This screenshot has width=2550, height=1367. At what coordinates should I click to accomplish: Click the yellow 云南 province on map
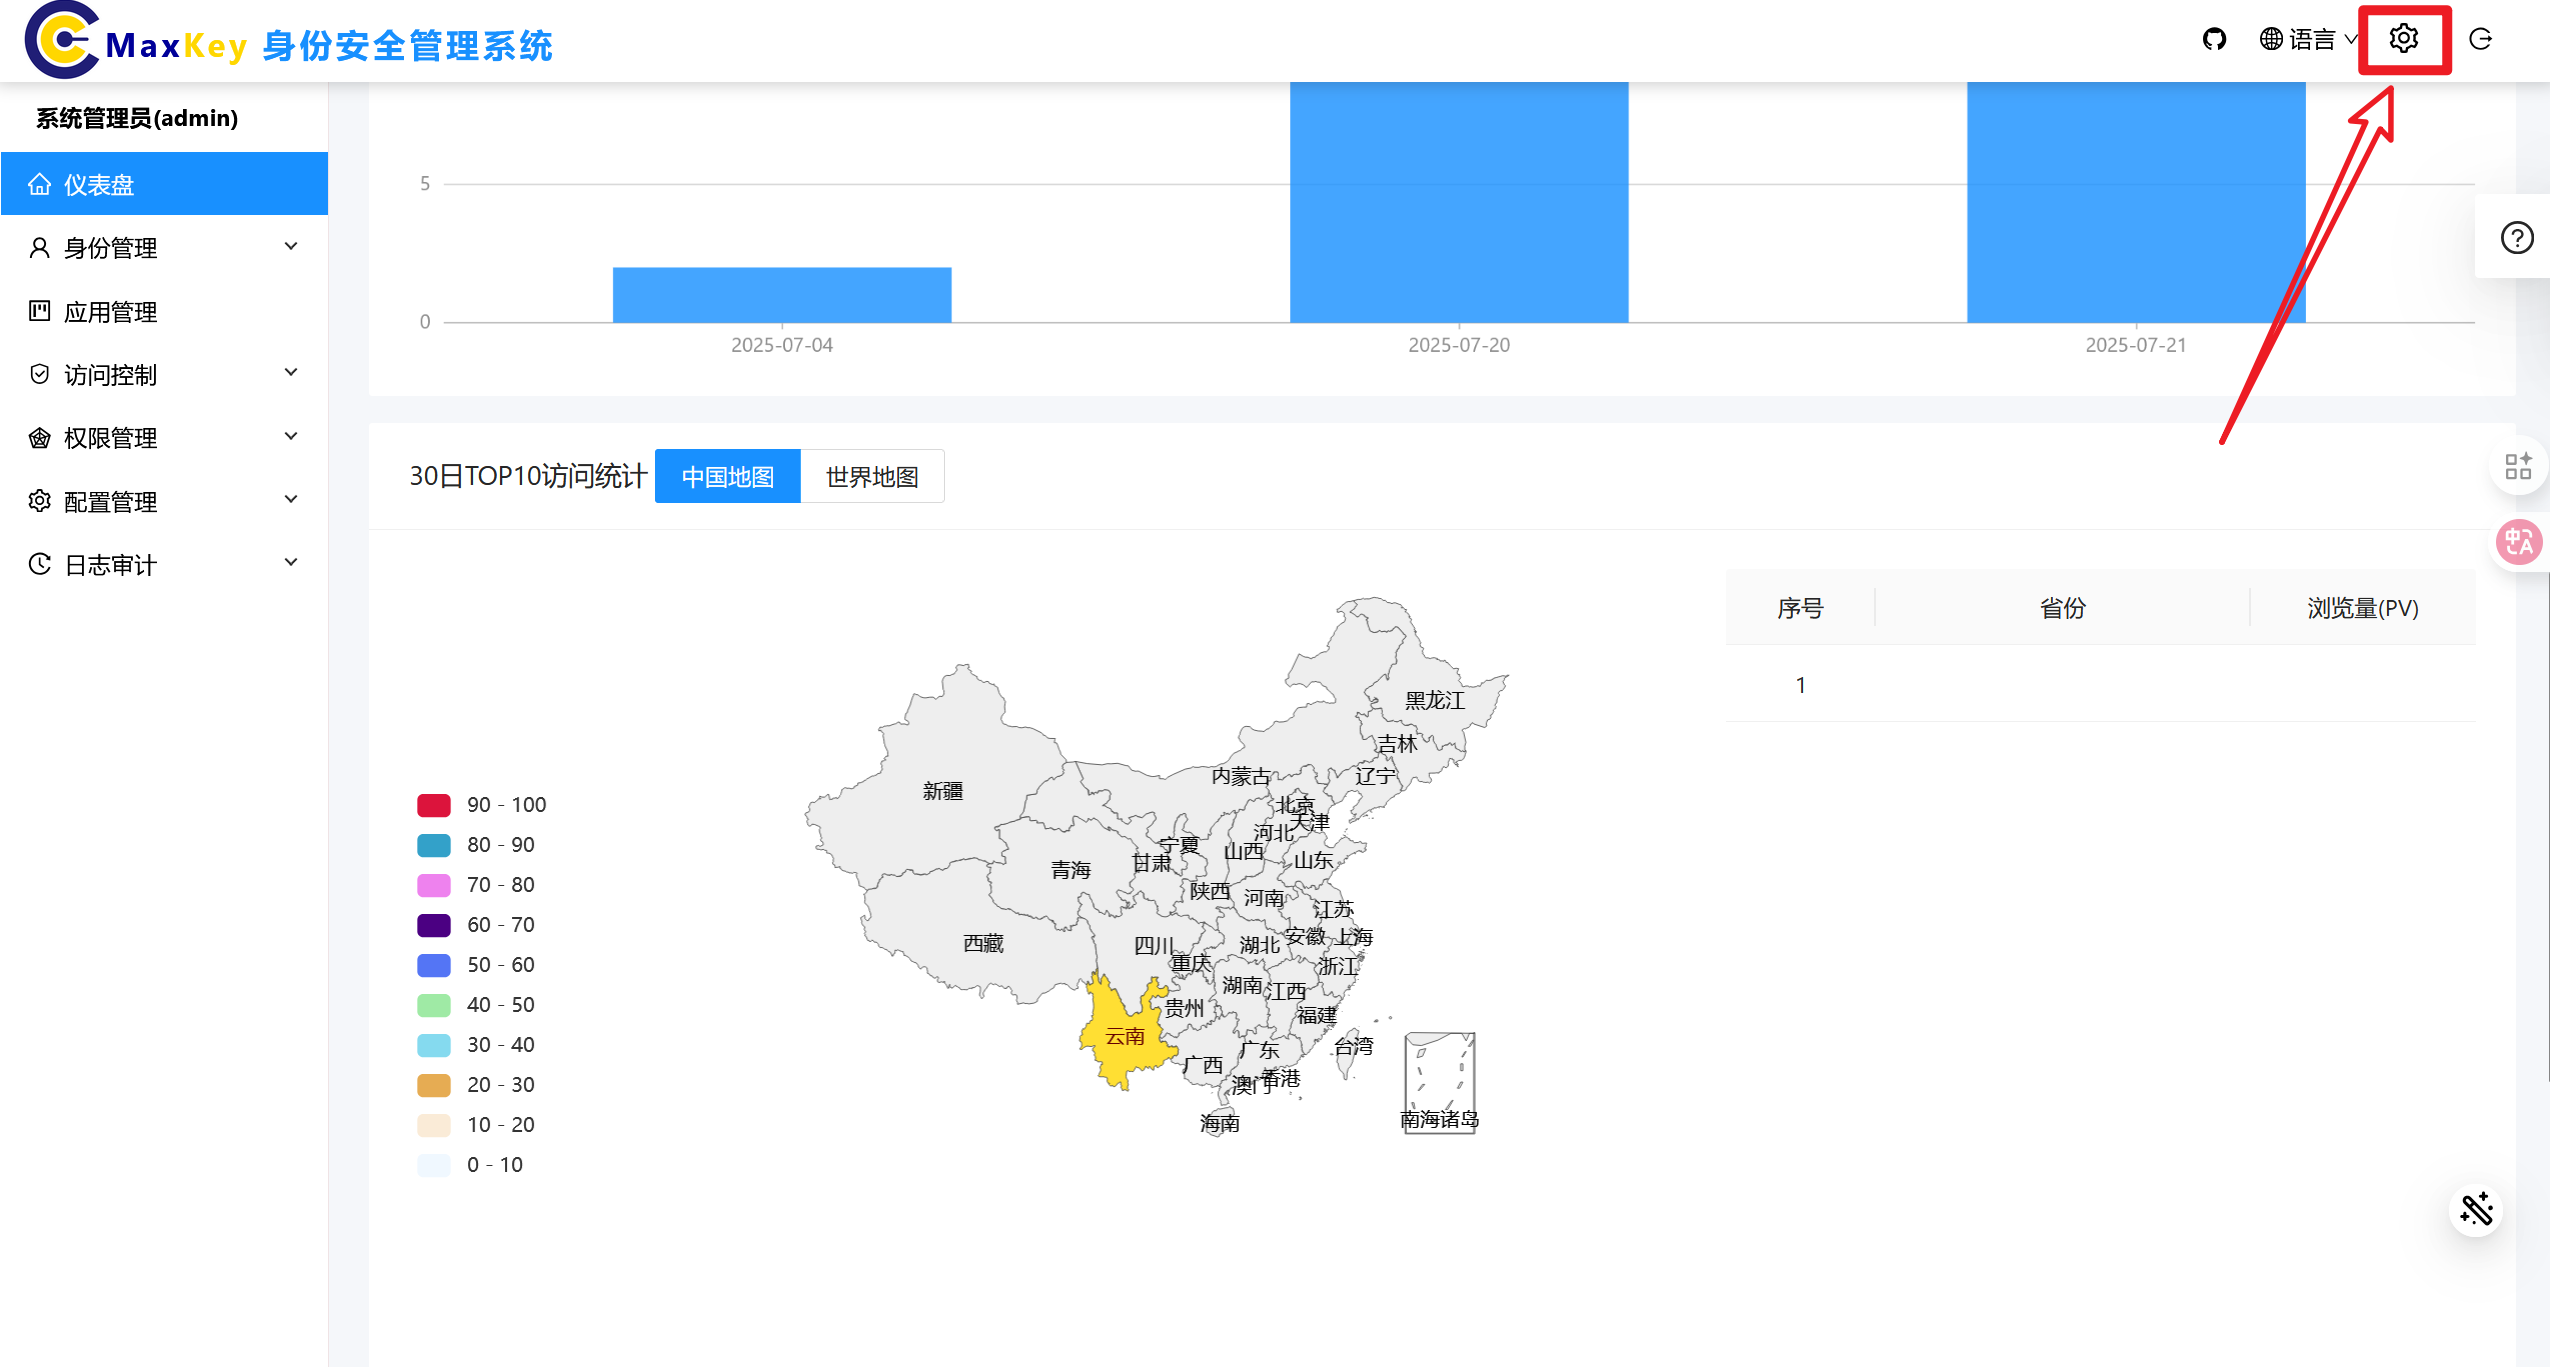[x=1122, y=1045]
